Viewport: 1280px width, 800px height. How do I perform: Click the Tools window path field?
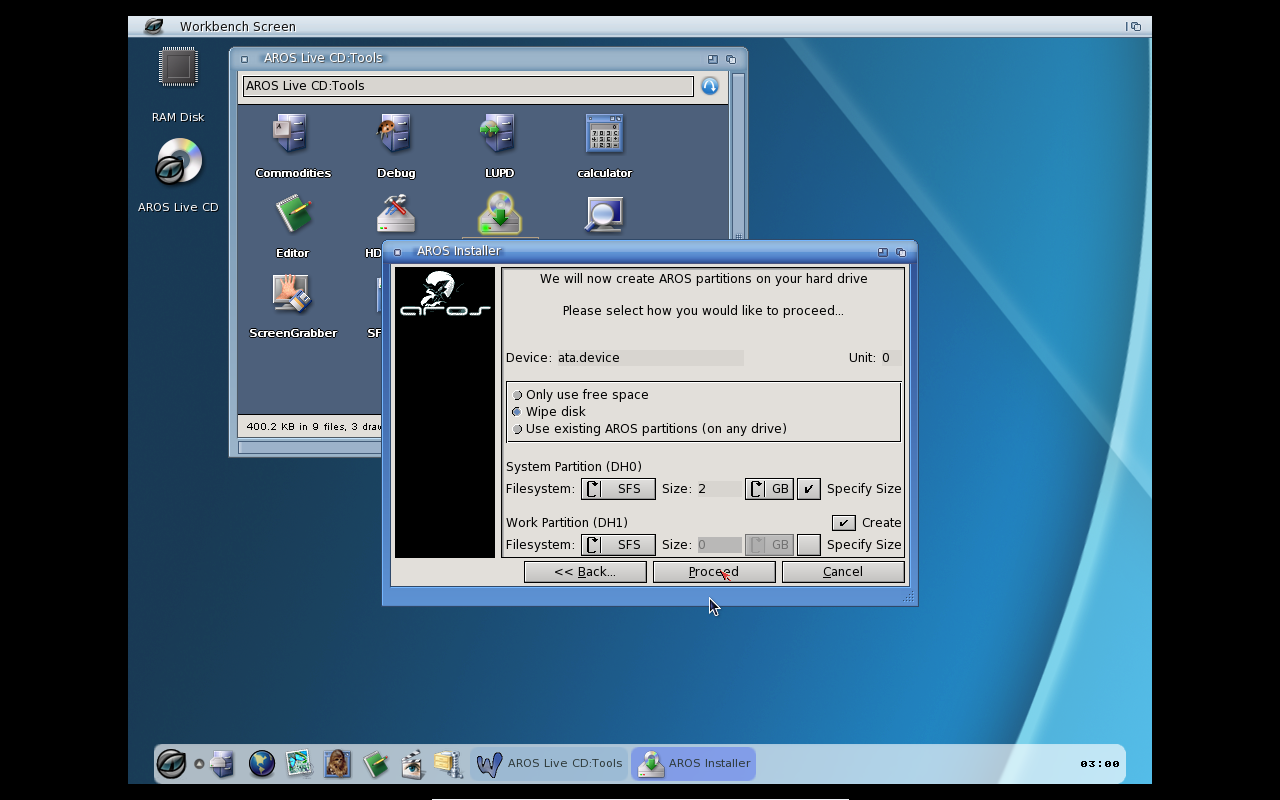tap(468, 86)
